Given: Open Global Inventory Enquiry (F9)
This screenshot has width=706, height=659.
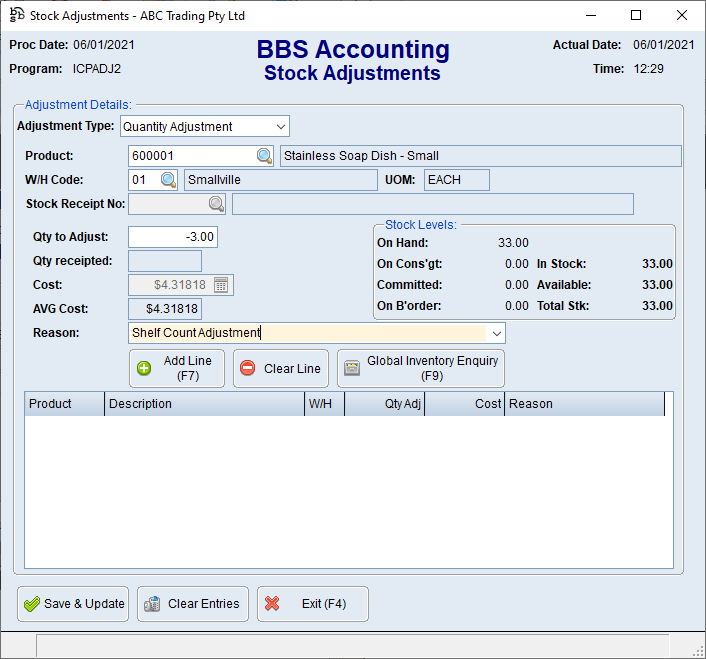Looking at the screenshot, I should click(x=420, y=368).
